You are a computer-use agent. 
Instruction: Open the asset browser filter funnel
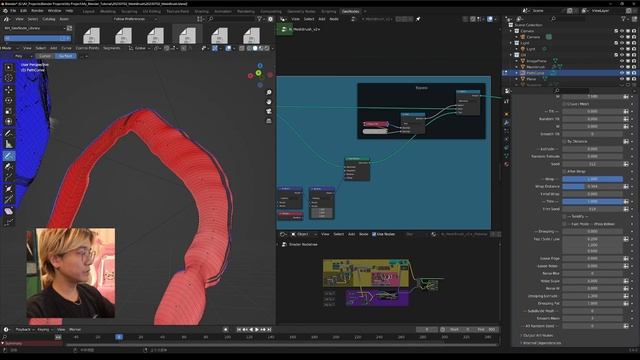pos(259,19)
